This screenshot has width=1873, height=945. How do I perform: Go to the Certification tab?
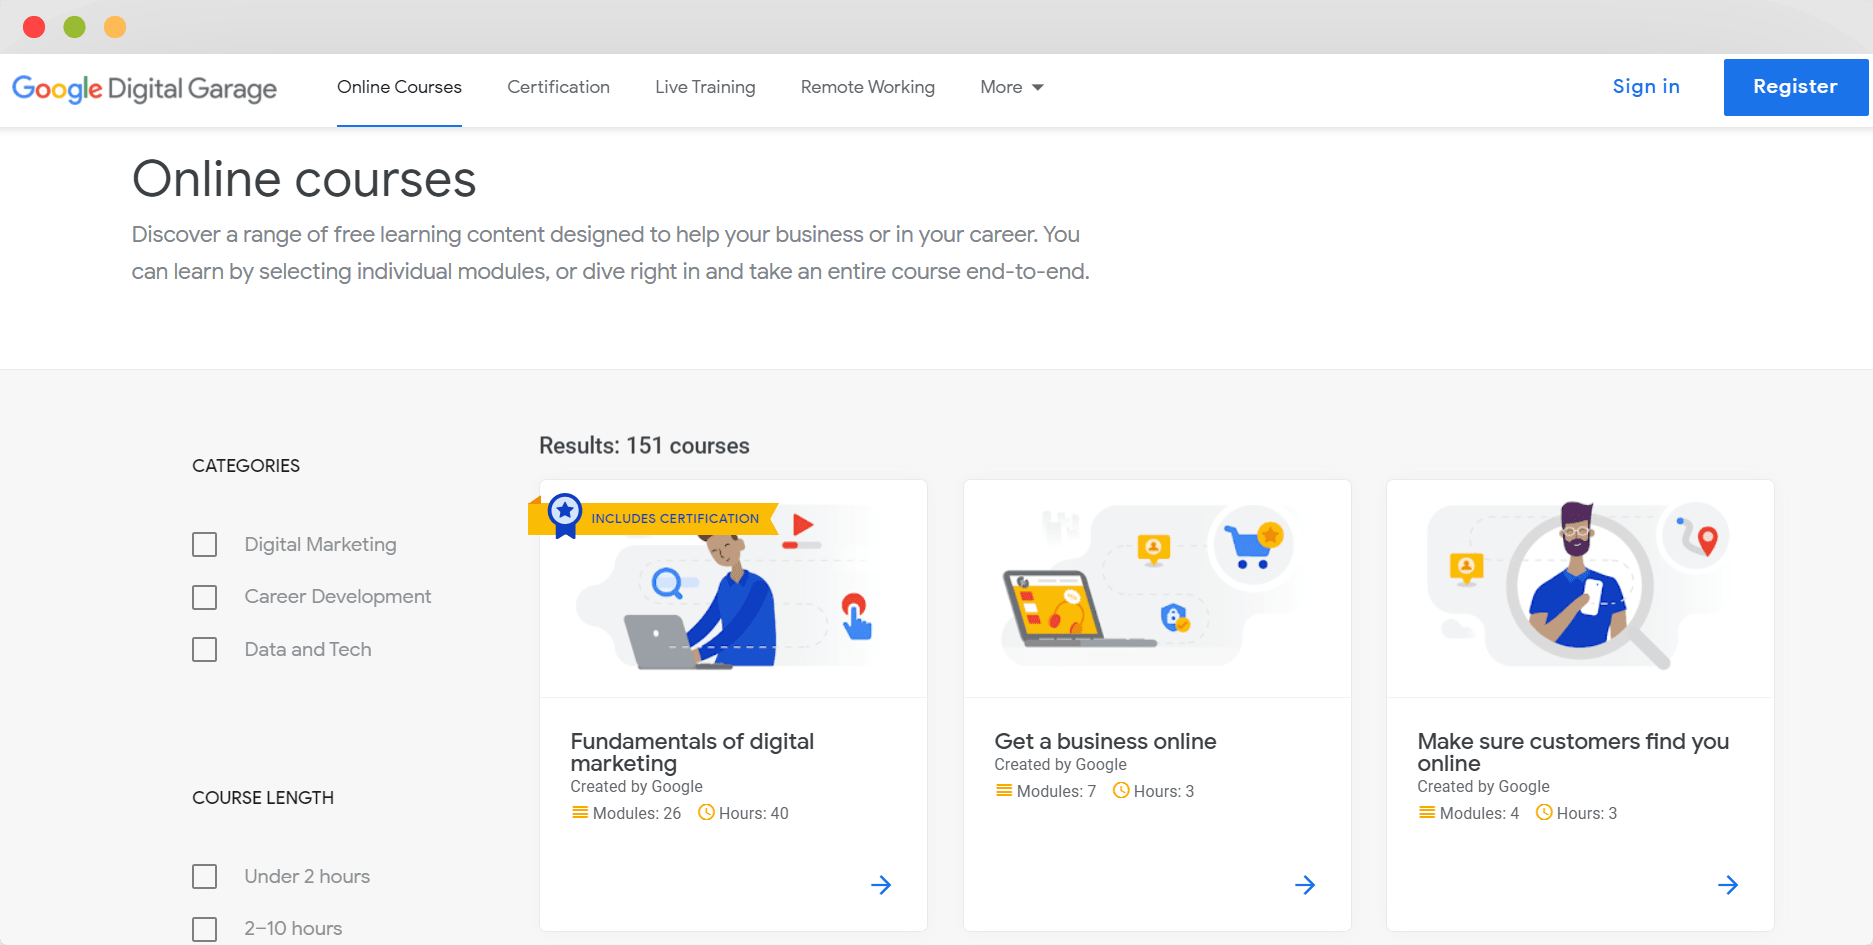coord(558,88)
